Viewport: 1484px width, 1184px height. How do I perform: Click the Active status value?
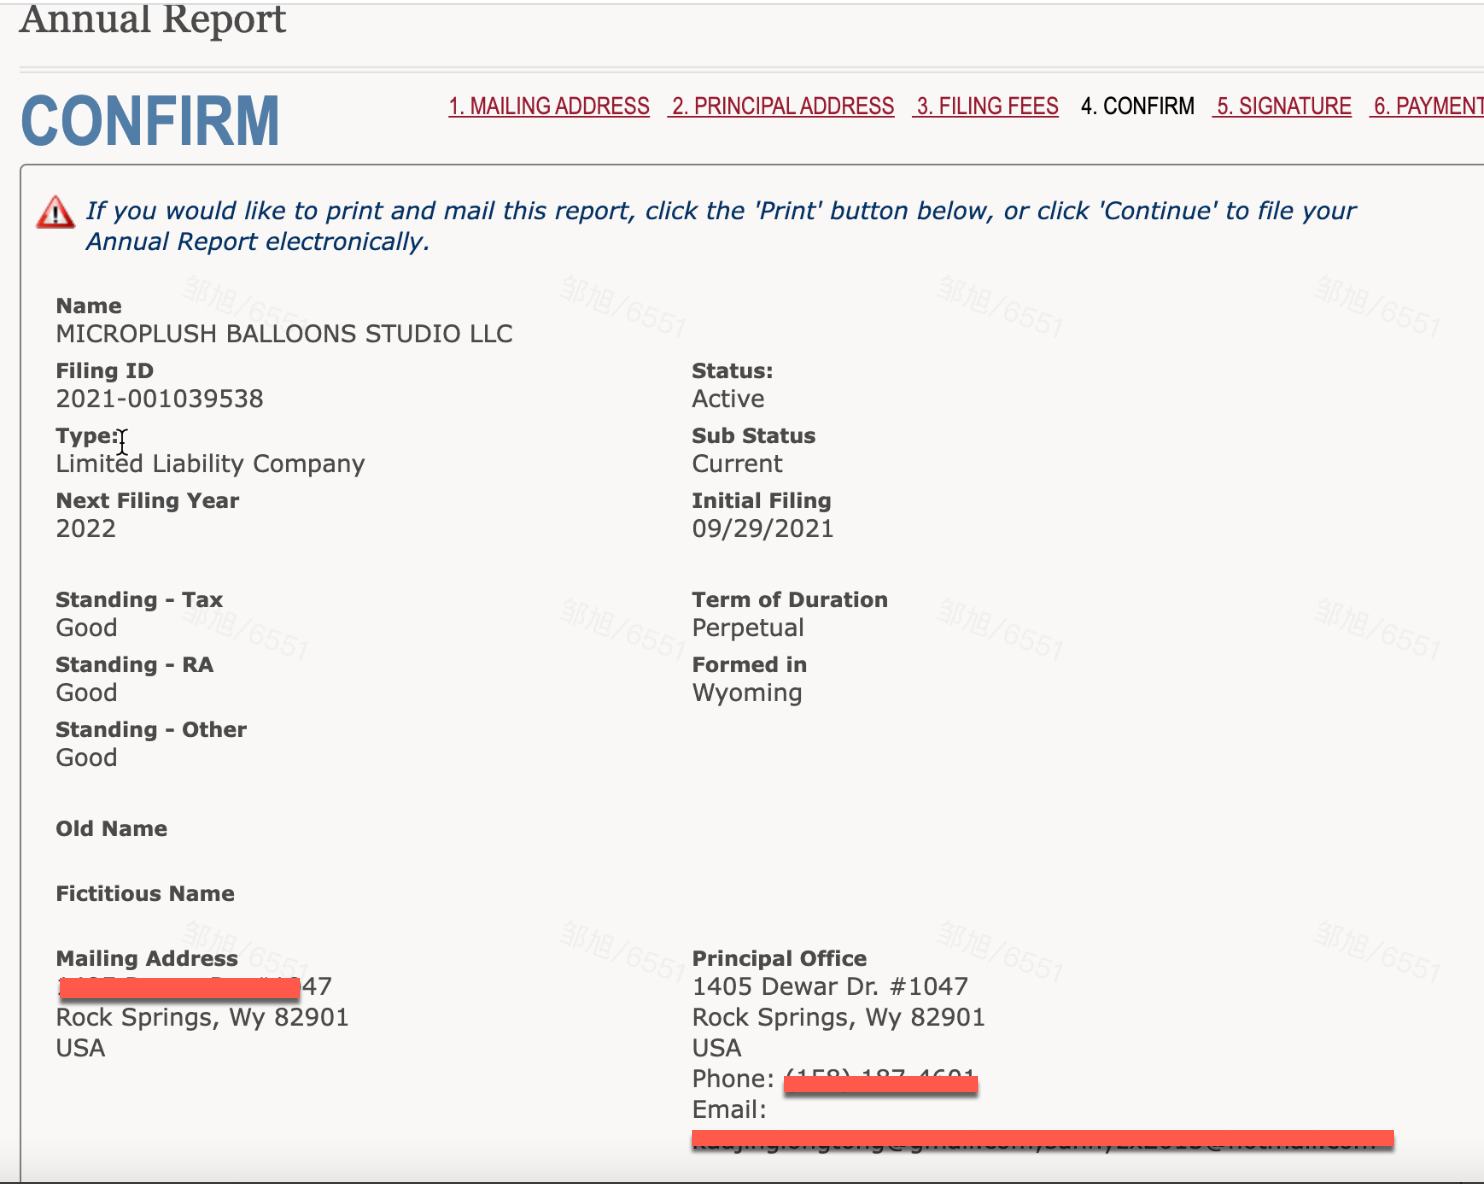(x=728, y=399)
